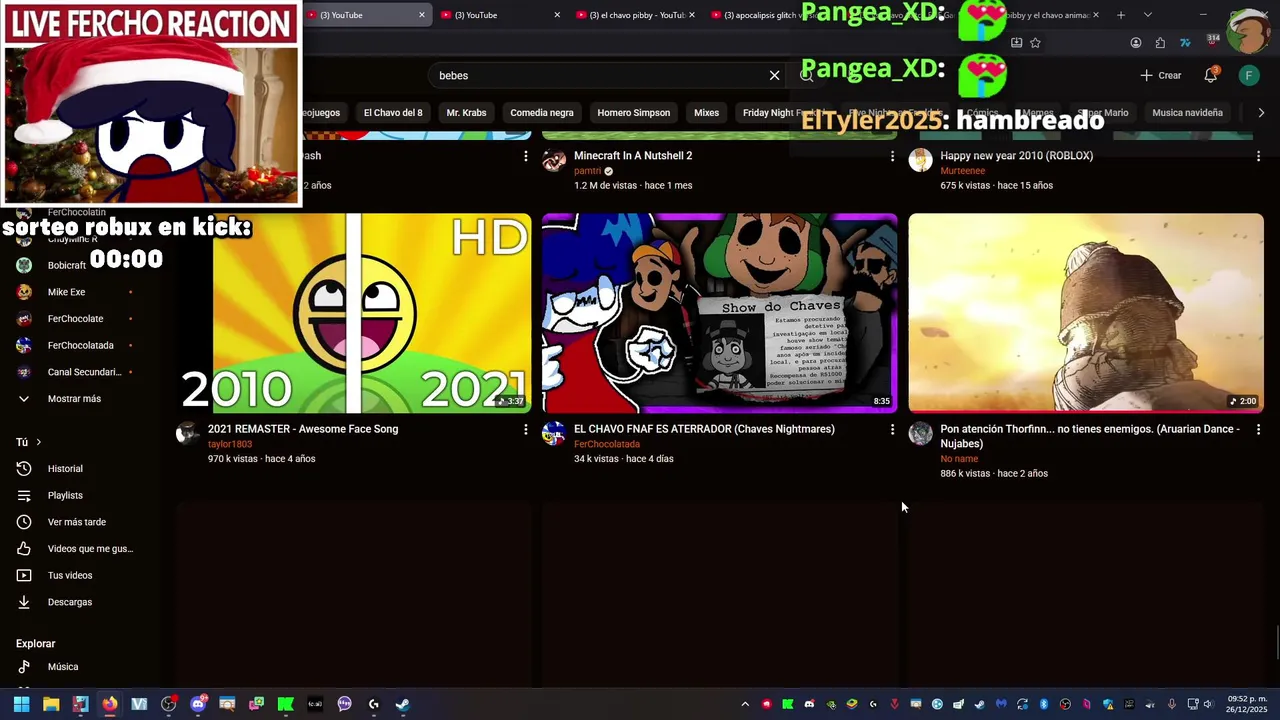
Task: Click Happy new year 2010 (ROBLOX) title
Action: coord(1016,156)
